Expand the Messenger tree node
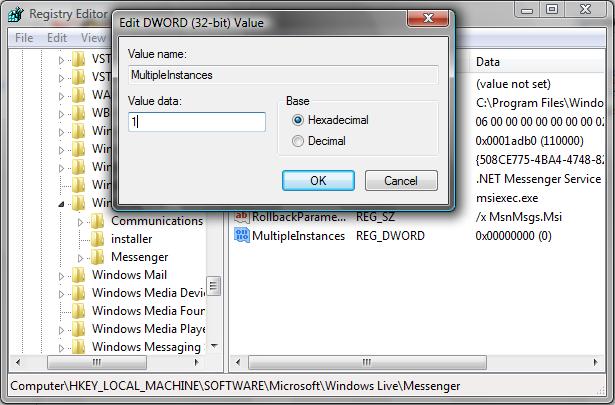This screenshot has width=615, height=405. [x=80, y=258]
